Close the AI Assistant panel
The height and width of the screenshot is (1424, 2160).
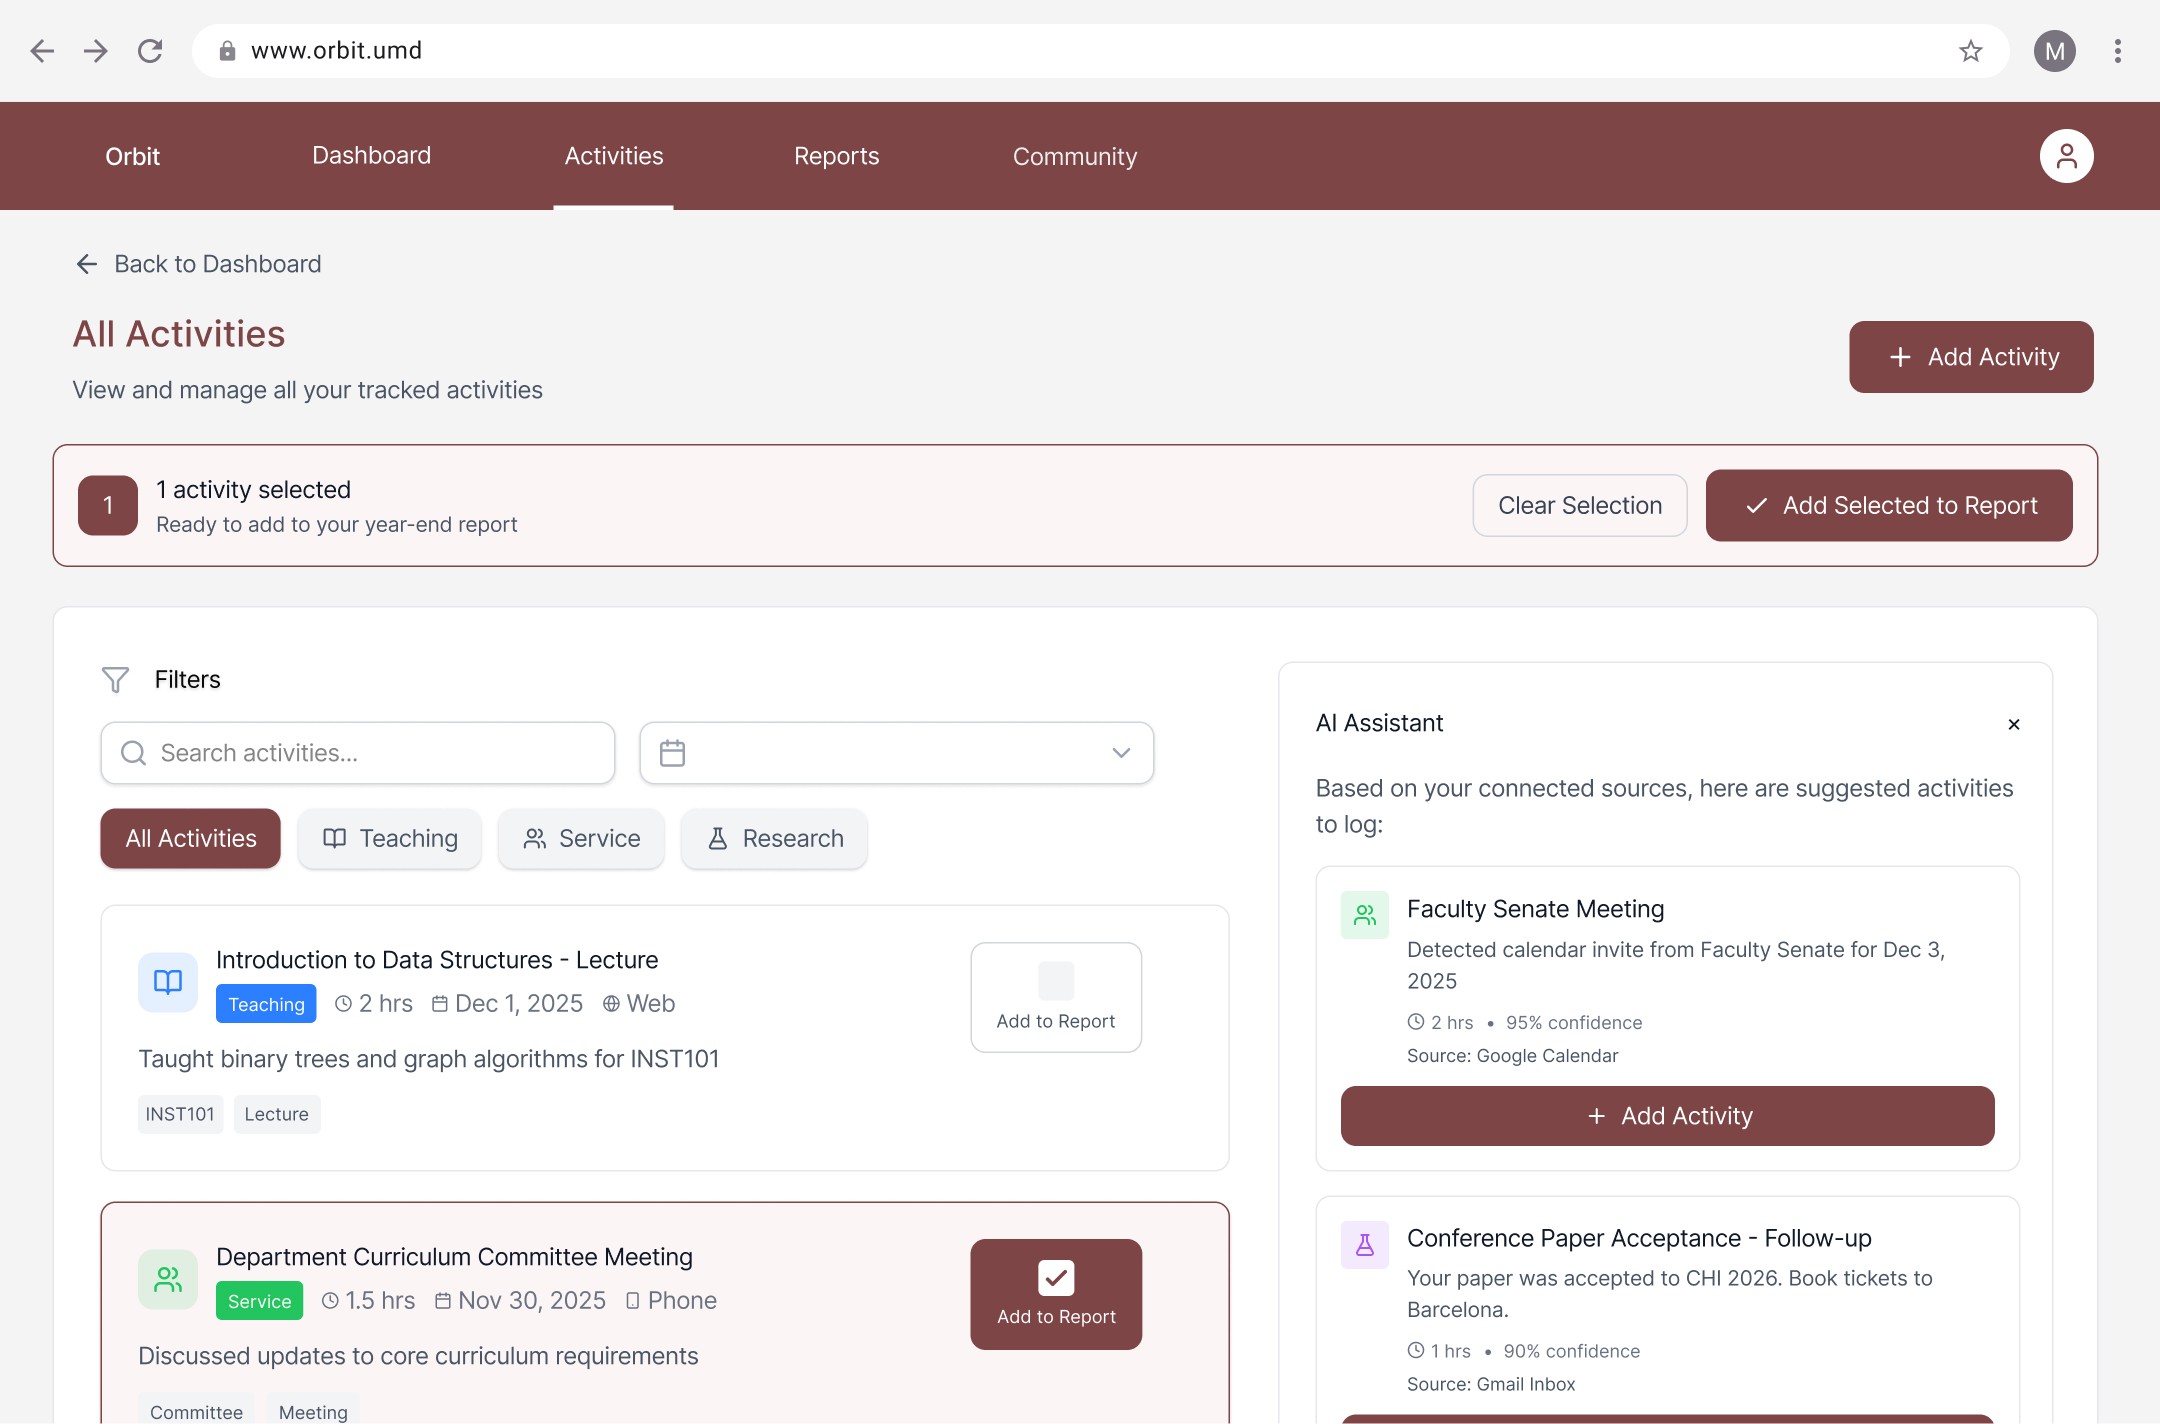tap(2014, 724)
